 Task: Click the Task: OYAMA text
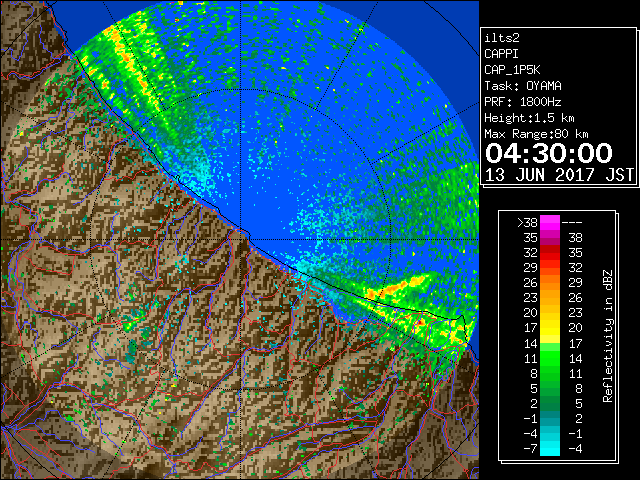(523, 86)
